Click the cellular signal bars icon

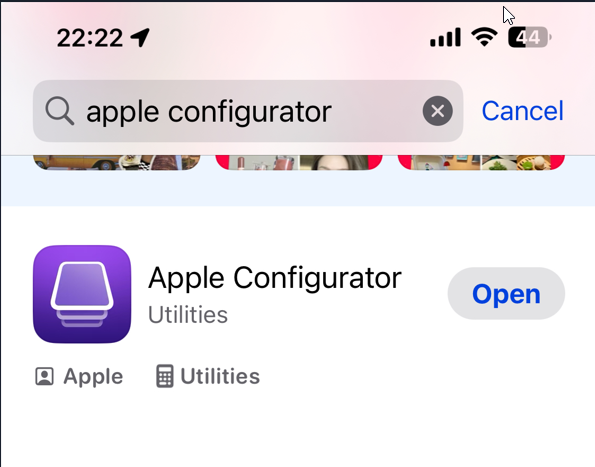coord(445,37)
